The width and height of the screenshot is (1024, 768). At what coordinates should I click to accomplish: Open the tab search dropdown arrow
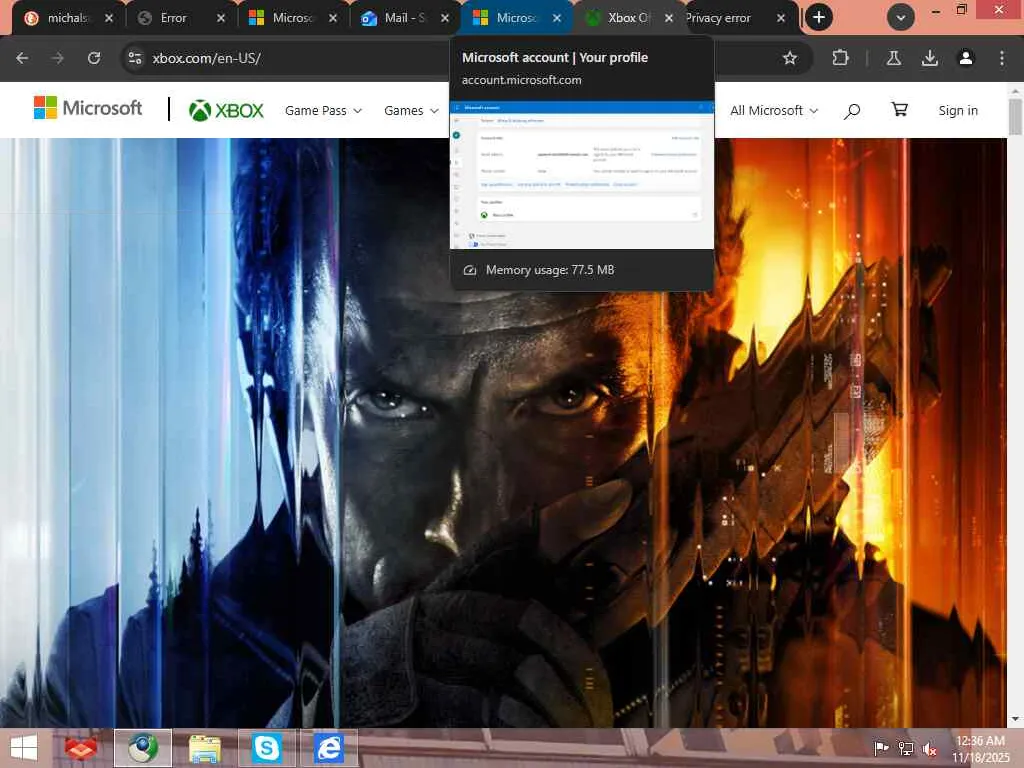901,18
